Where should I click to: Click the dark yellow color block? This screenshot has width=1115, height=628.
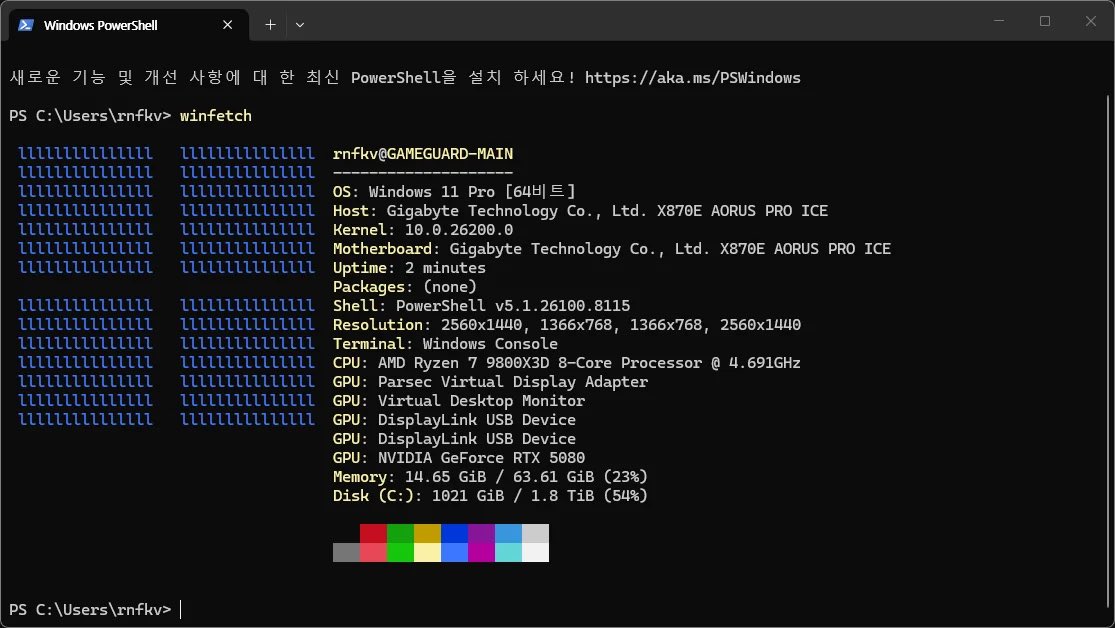point(427,533)
